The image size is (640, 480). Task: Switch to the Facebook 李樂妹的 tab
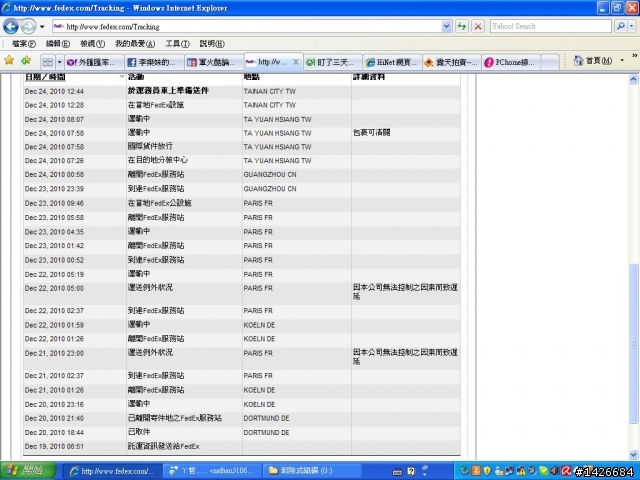point(154,62)
